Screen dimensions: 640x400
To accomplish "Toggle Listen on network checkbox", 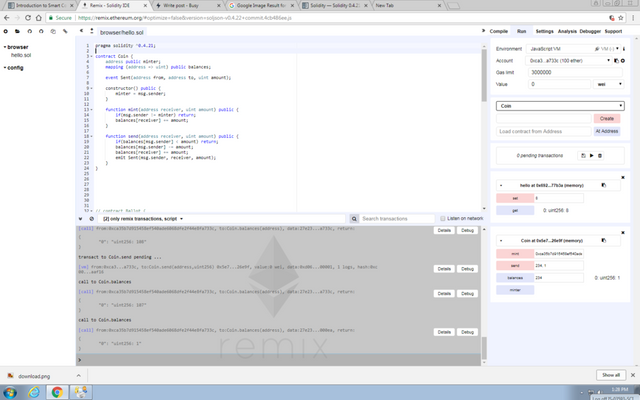I will click(x=442, y=218).
